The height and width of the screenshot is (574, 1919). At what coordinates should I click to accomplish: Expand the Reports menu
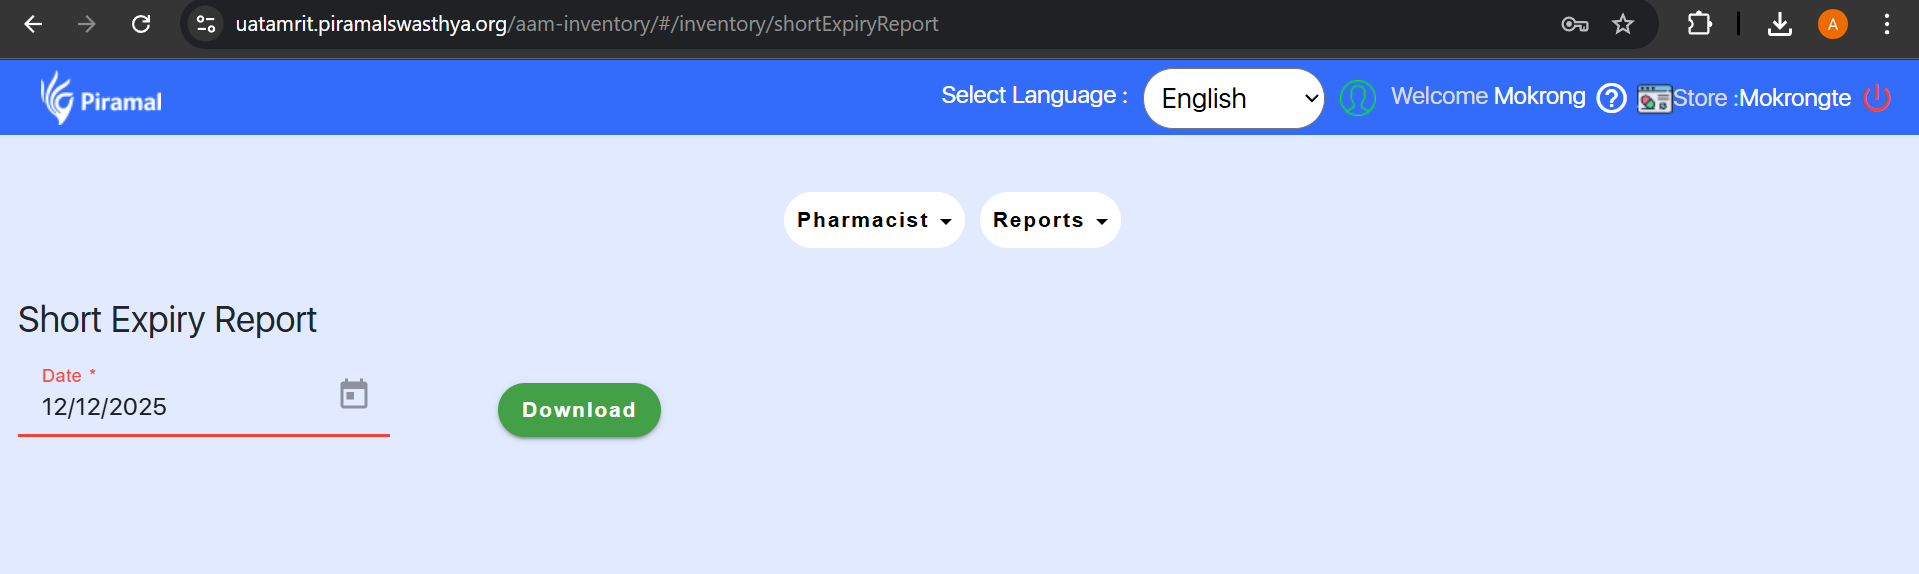(x=1049, y=220)
